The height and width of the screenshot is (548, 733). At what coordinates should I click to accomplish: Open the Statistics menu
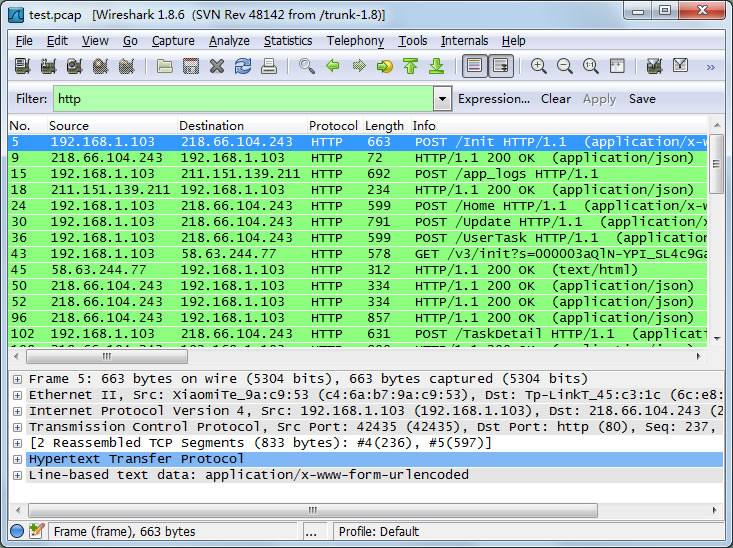point(288,41)
